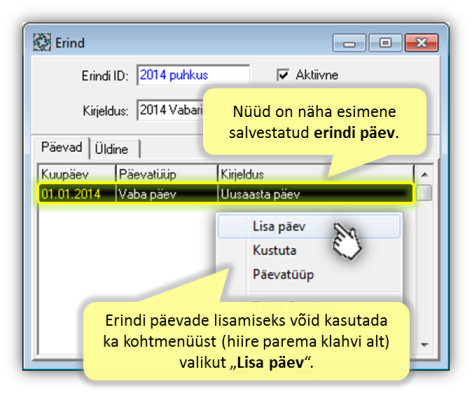This screenshot has height=393, width=472.
Task: Click the Päevatüüp column header
Action: pyautogui.click(x=167, y=174)
